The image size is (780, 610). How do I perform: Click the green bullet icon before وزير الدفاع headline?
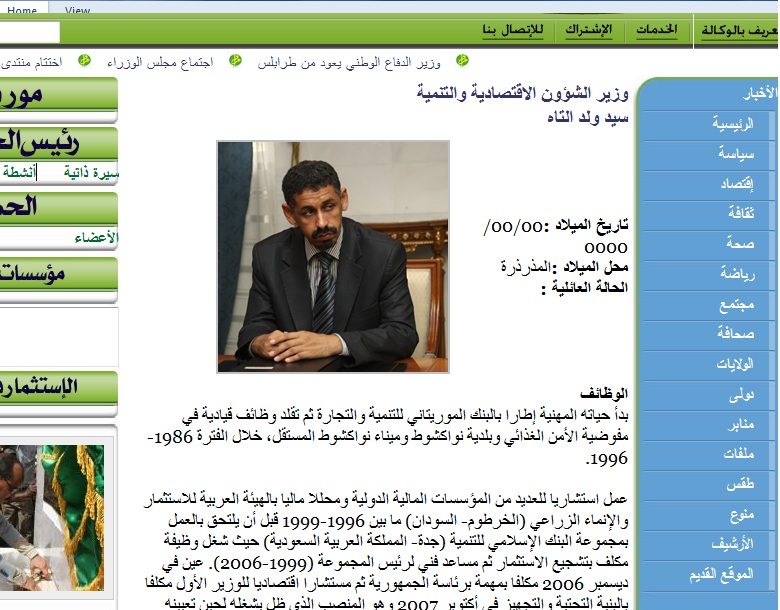point(462,61)
